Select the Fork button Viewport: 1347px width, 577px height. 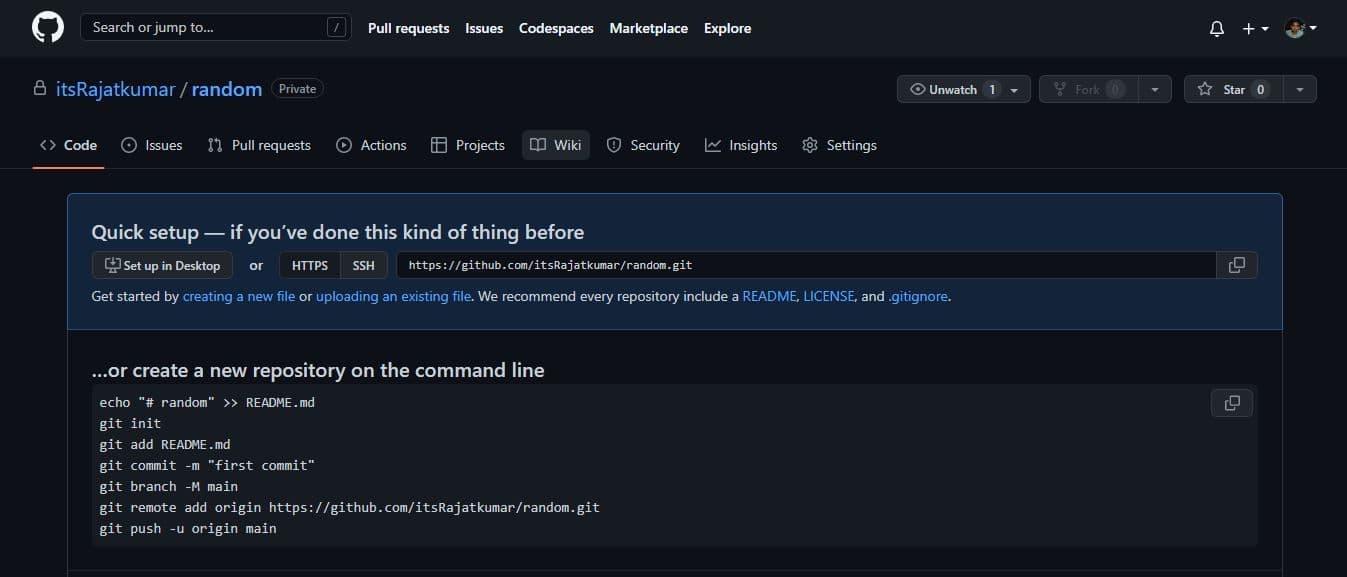1088,89
